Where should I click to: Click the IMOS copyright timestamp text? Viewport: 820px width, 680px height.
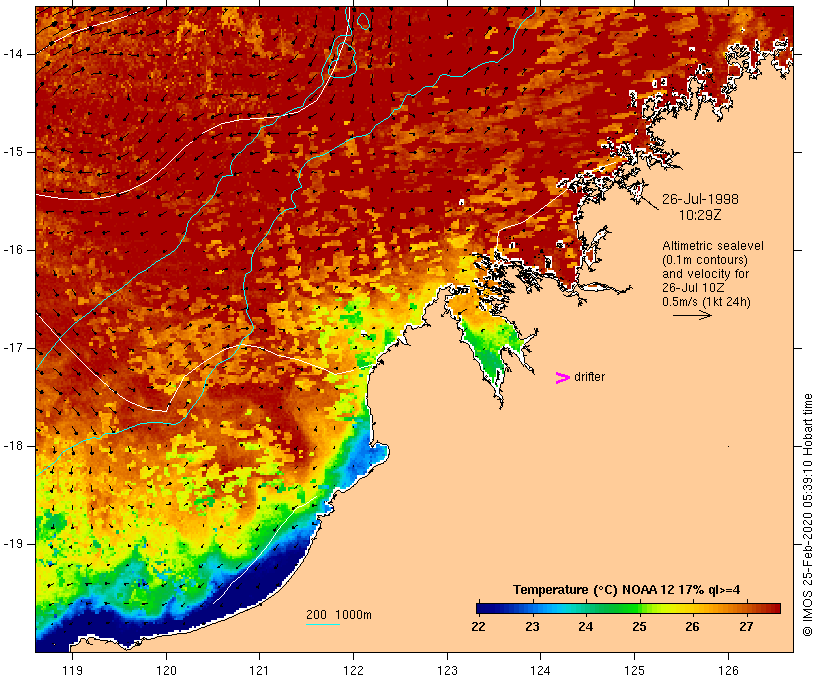pos(807,515)
